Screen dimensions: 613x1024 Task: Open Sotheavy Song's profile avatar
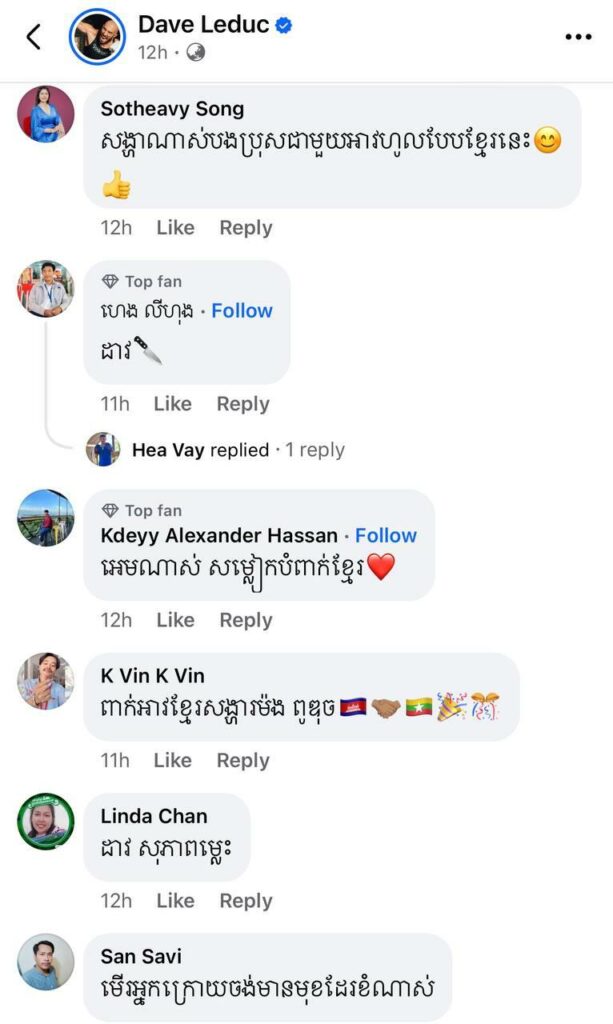click(46, 114)
